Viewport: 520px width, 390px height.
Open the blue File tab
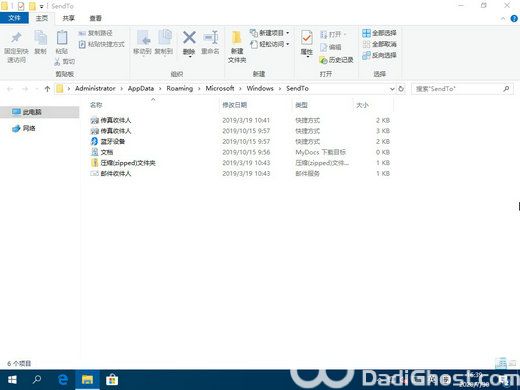(14, 18)
